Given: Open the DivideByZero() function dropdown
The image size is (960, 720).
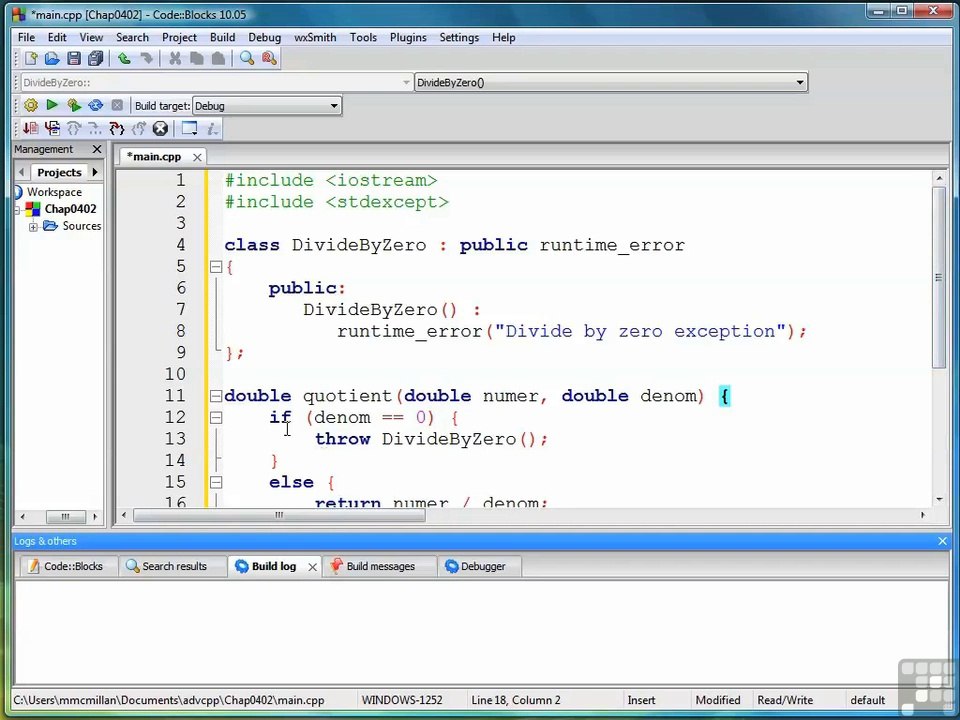Looking at the screenshot, I should click(610, 83).
